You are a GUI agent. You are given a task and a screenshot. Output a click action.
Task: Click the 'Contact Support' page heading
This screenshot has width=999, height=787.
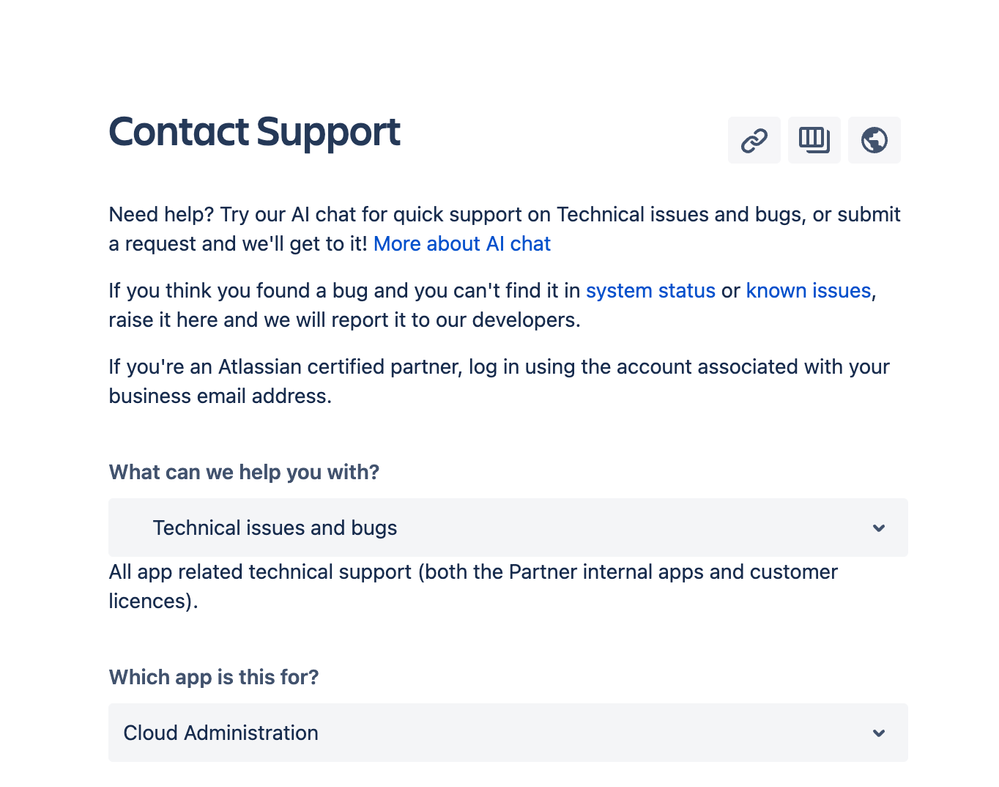(254, 132)
